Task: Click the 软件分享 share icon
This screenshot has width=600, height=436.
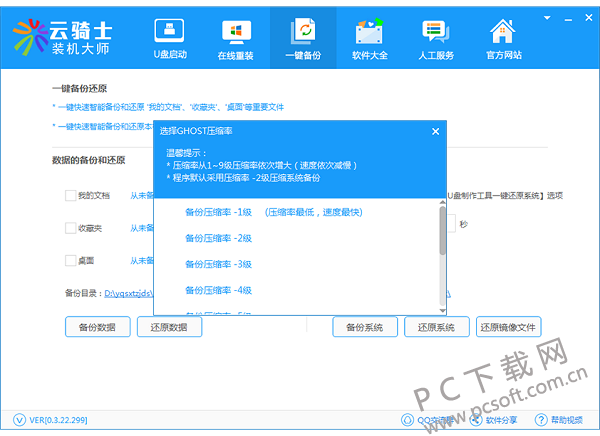Action: pyautogui.click(x=476, y=420)
